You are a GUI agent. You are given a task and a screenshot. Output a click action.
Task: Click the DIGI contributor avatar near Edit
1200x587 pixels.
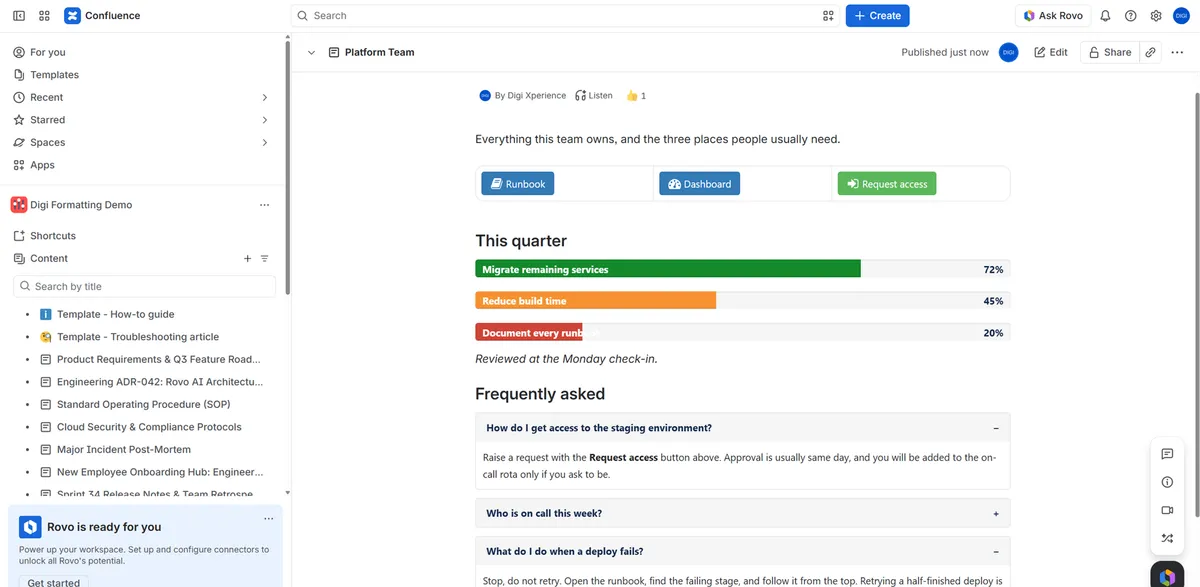pyautogui.click(x=1008, y=52)
